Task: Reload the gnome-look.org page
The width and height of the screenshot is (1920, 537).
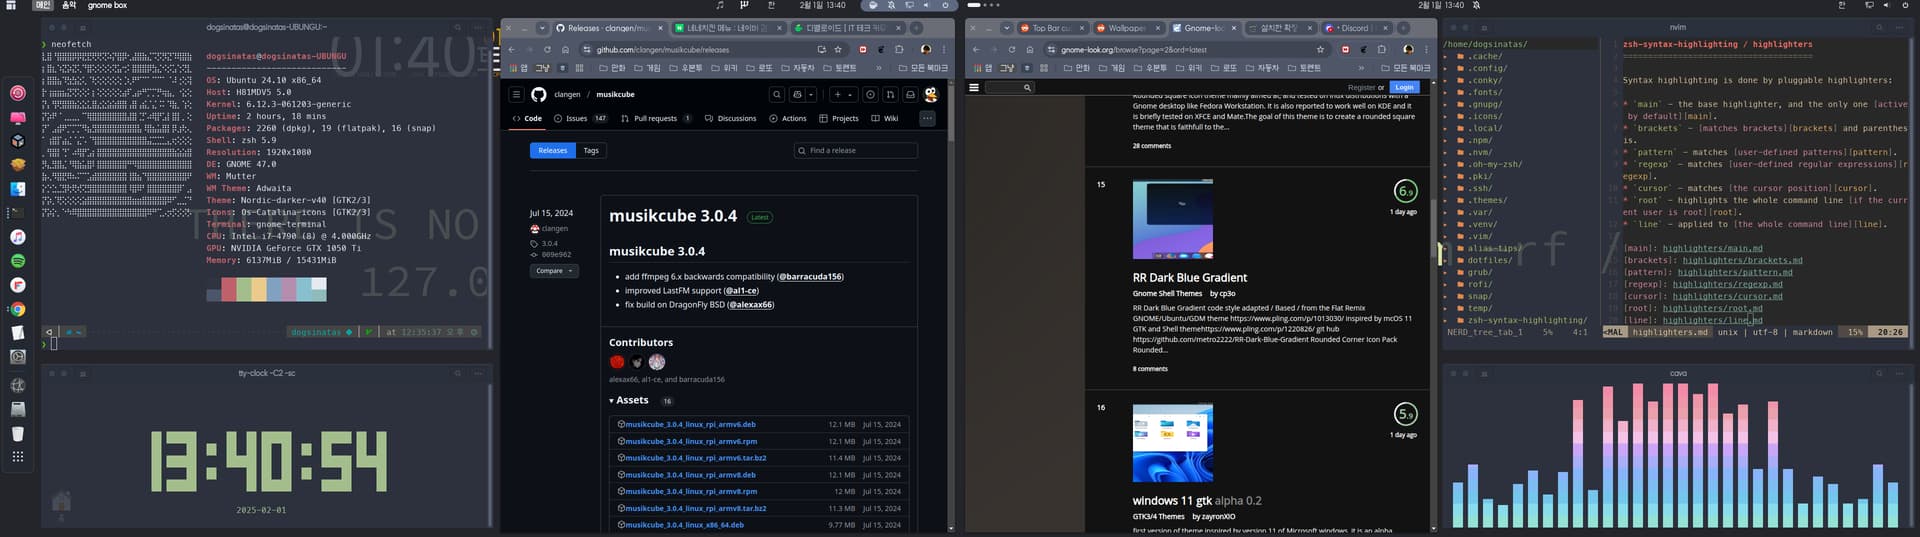Action: pyautogui.click(x=1012, y=49)
